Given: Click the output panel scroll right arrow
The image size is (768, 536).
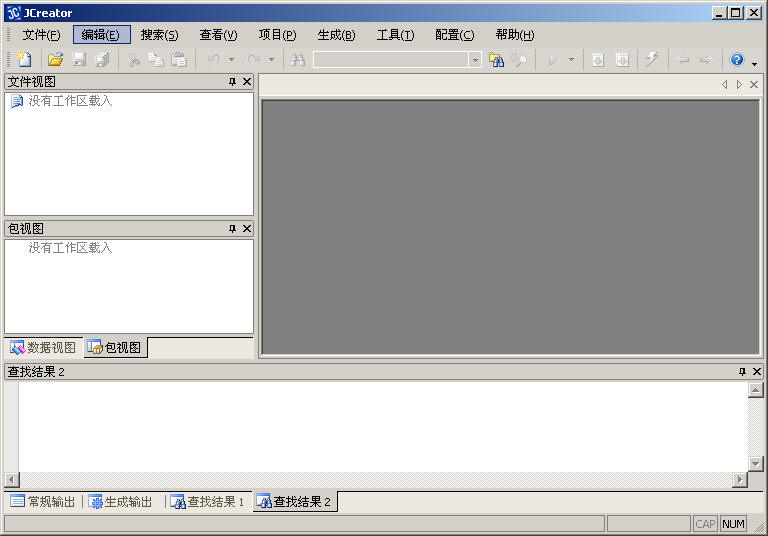Looking at the screenshot, I should point(740,480).
